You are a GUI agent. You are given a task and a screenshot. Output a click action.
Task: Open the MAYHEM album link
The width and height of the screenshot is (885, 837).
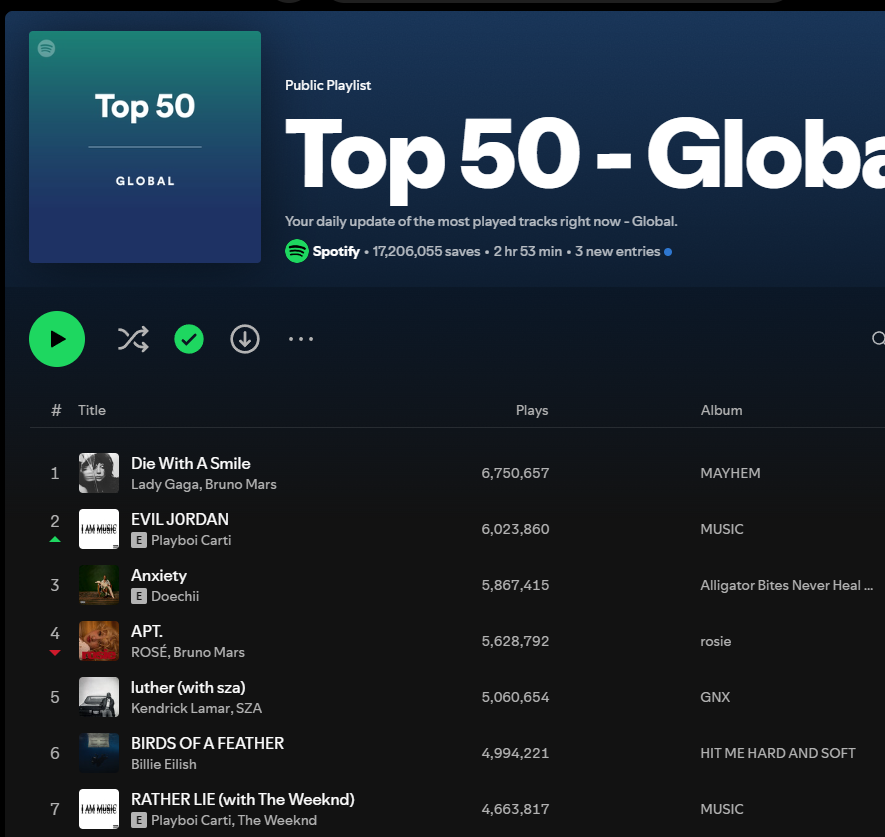[x=730, y=473]
